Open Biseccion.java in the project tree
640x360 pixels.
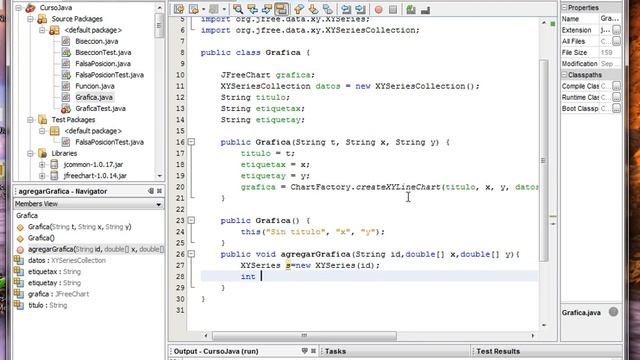click(96, 41)
